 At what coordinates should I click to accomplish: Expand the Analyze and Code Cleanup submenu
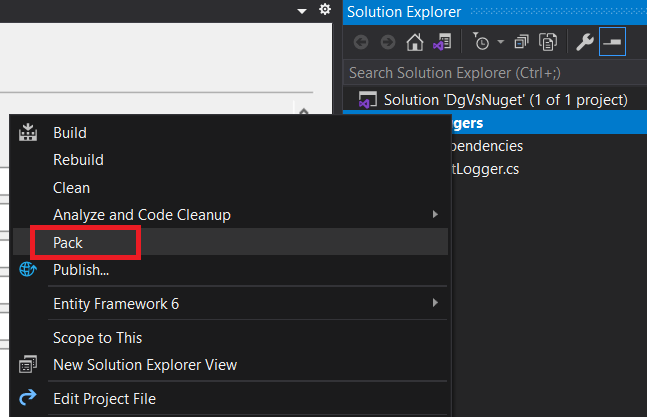pyautogui.click(x=434, y=215)
